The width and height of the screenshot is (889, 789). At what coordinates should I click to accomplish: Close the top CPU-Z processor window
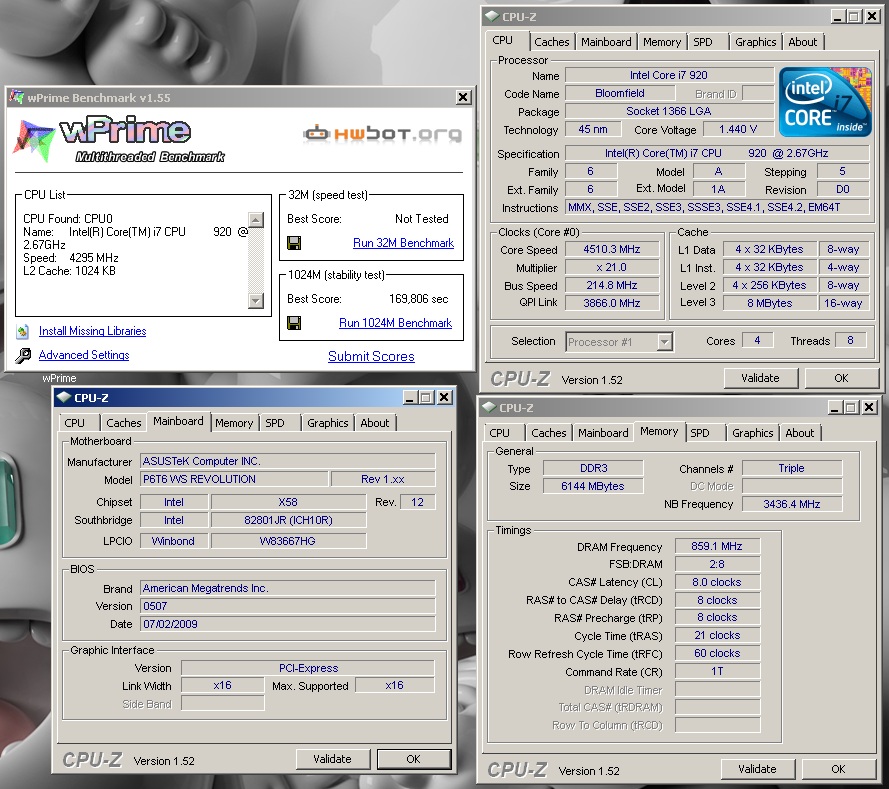point(873,16)
